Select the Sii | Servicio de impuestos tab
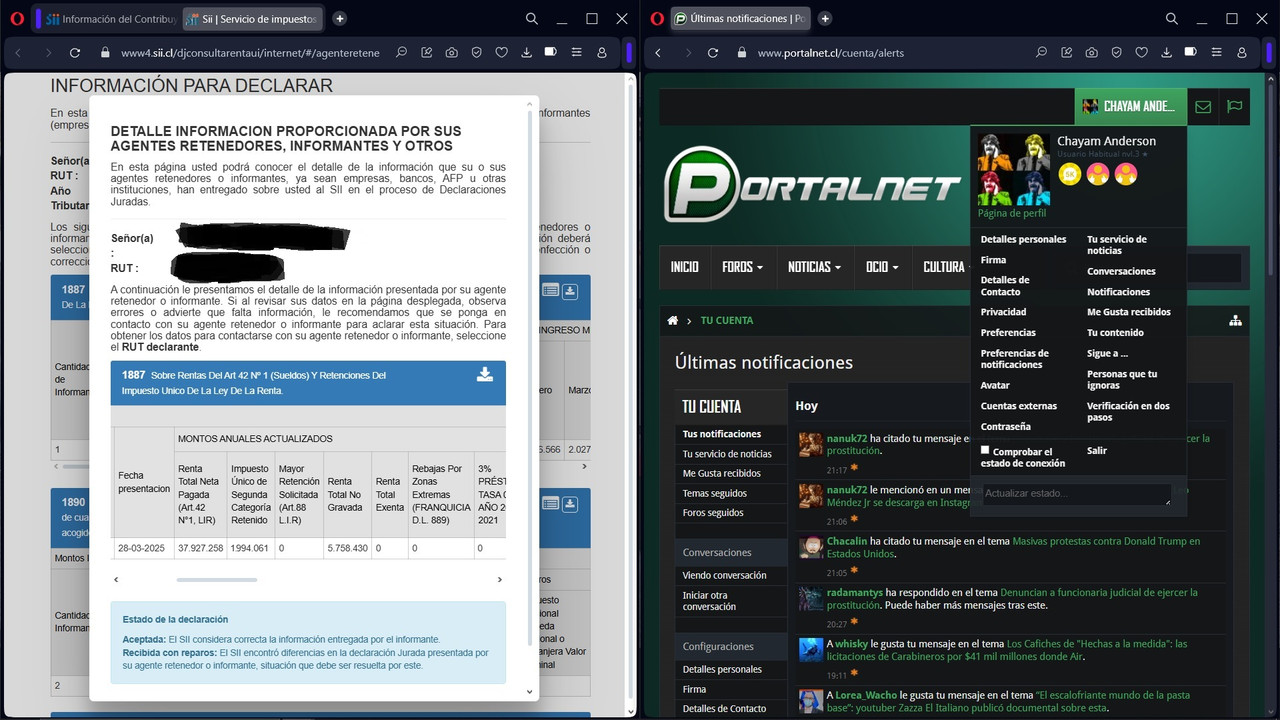The height and width of the screenshot is (720, 1280). click(253, 19)
